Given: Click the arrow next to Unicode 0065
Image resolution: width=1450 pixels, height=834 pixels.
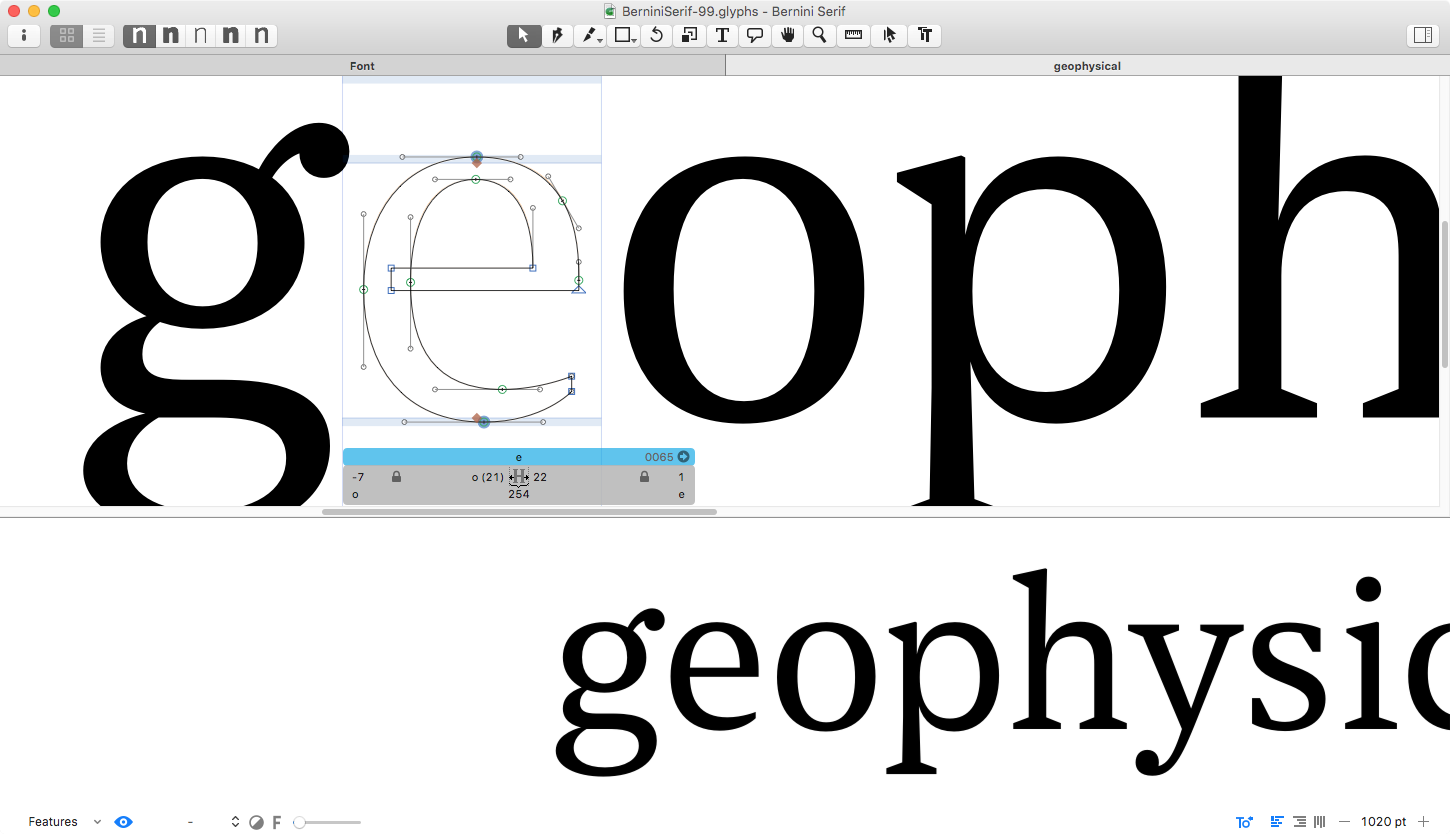Looking at the screenshot, I should tap(684, 457).
